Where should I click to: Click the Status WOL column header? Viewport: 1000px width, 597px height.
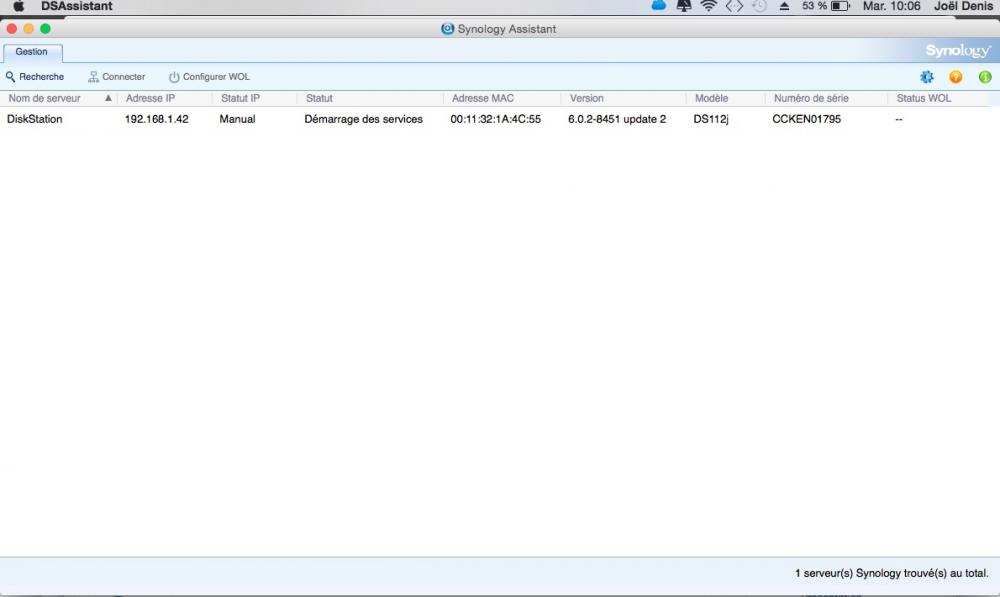[x=924, y=99]
